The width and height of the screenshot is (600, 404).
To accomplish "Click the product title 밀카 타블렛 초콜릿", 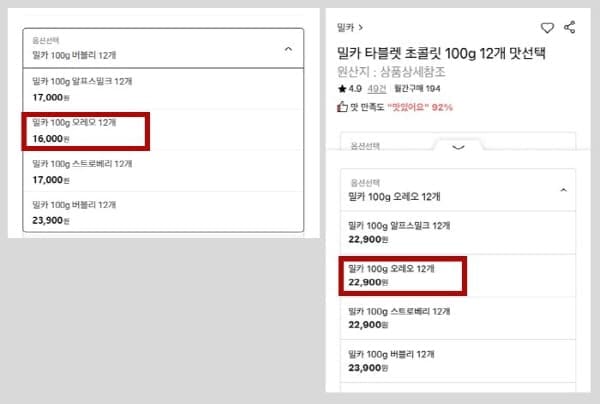I will pyautogui.click(x=441, y=53).
